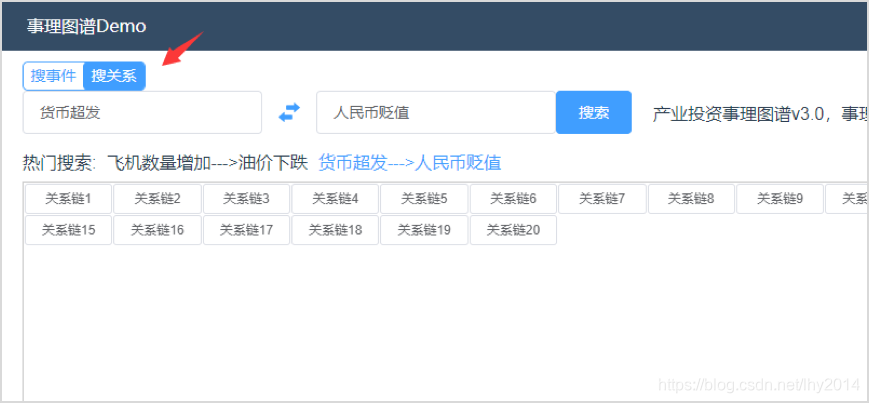
Task: Select the 关系链19 tab
Action: pos(424,230)
